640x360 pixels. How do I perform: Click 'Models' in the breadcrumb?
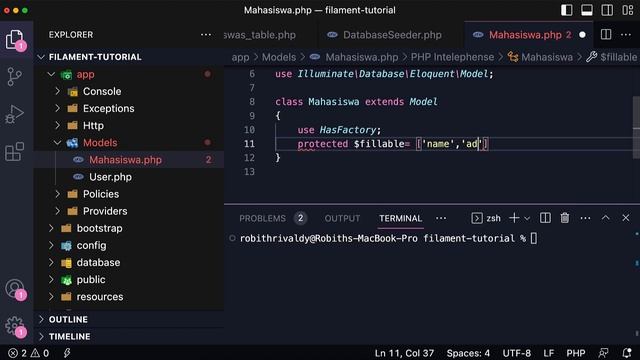(x=279, y=57)
